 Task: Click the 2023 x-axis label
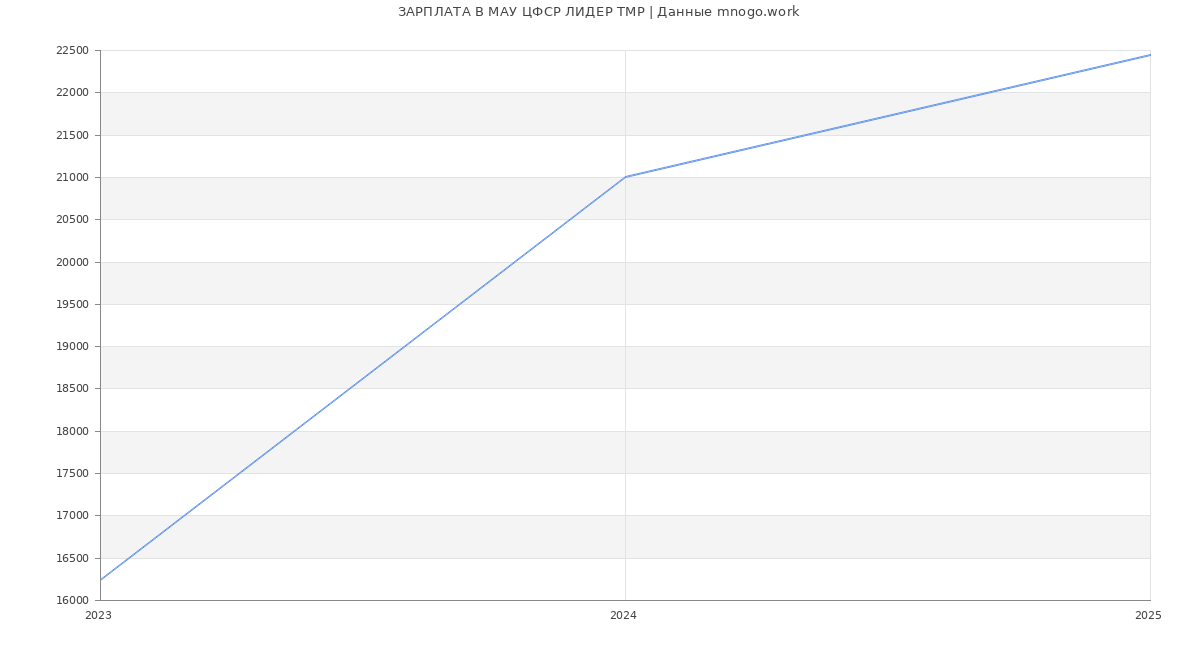(98, 616)
